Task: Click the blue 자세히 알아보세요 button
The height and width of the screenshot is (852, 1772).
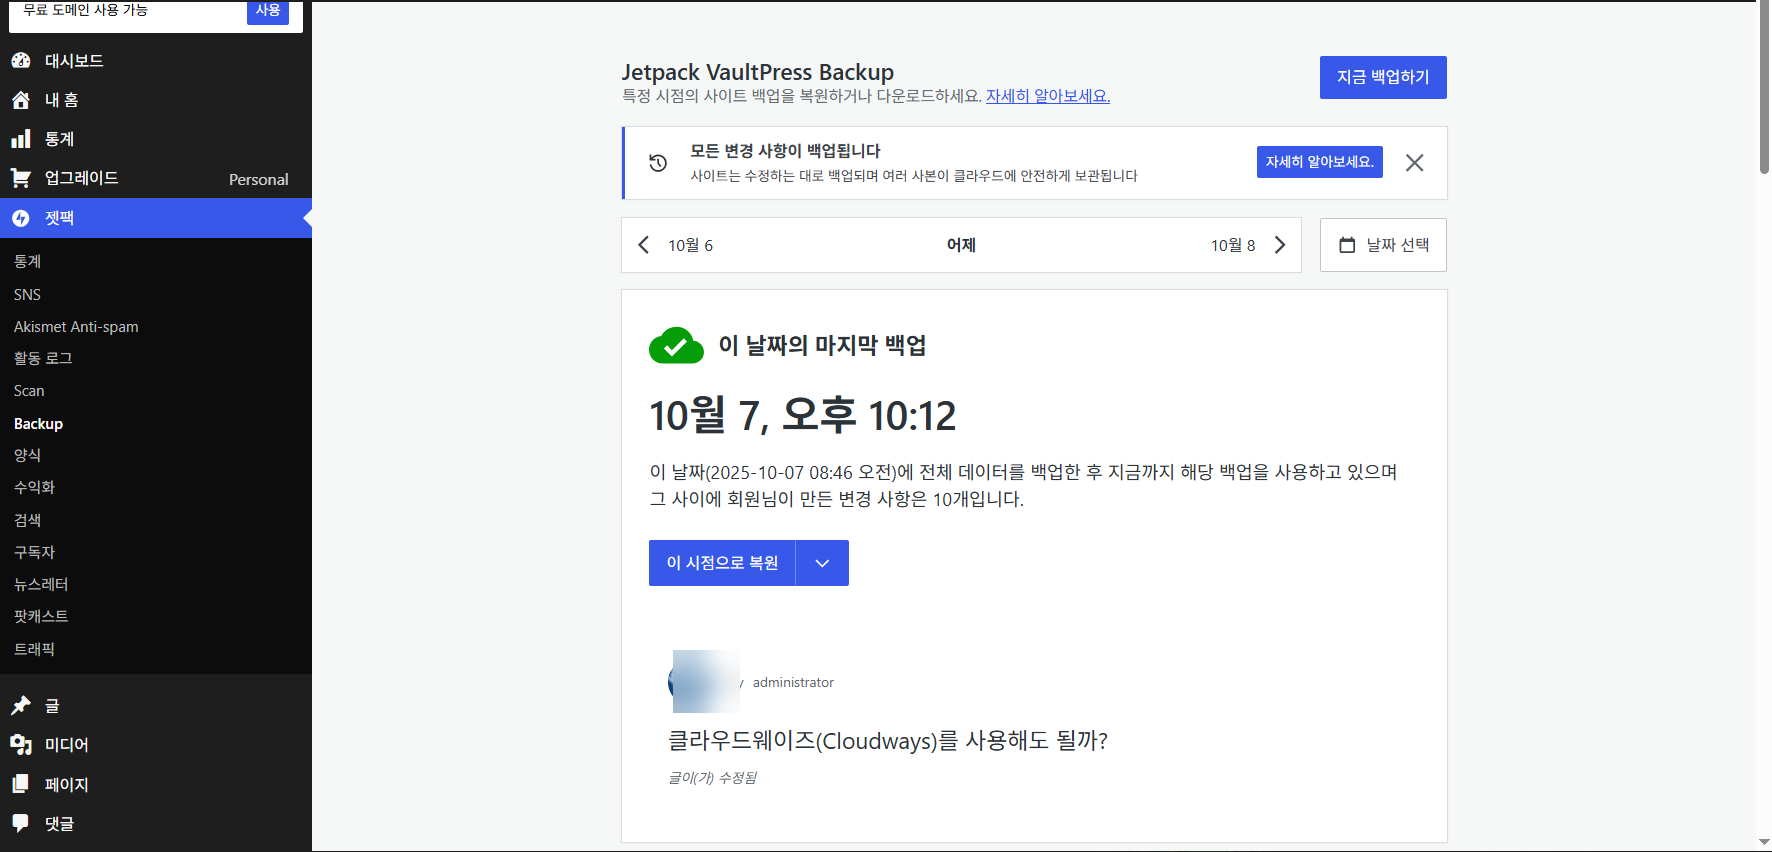Action: [1320, 162]
